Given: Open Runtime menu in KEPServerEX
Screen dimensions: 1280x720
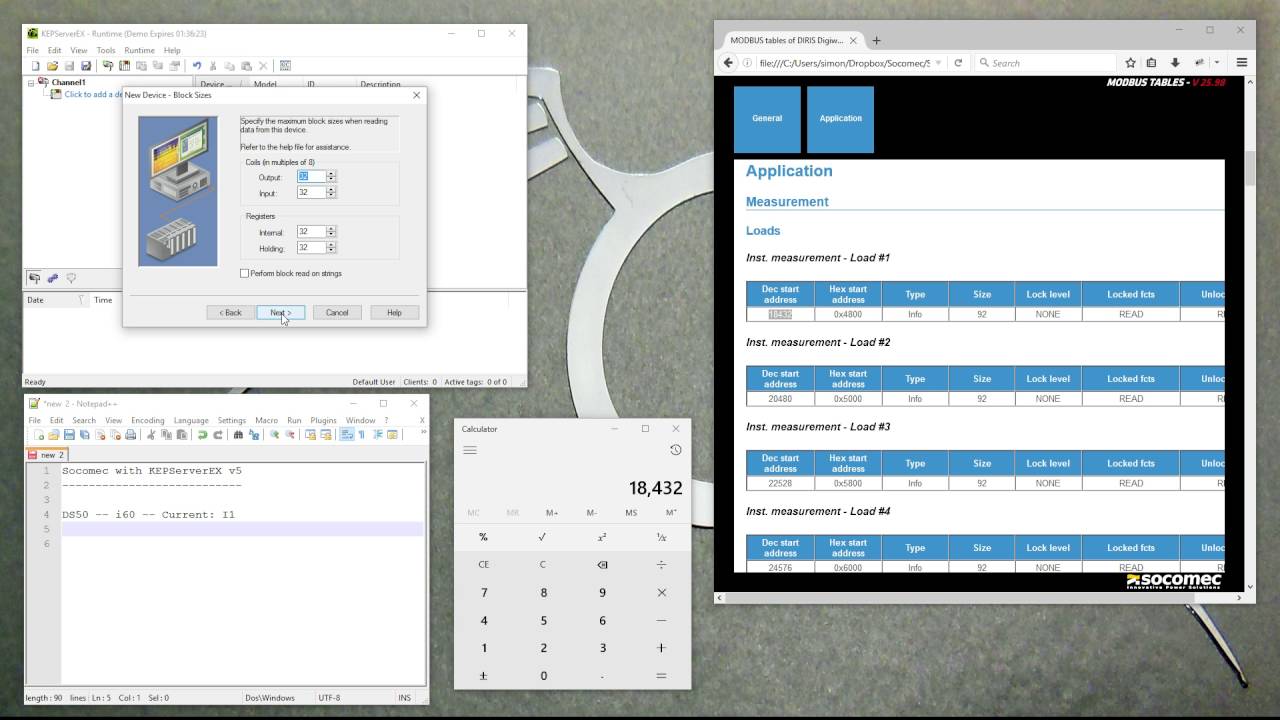Looking at the screenshot, I should (x=139, y=50).
